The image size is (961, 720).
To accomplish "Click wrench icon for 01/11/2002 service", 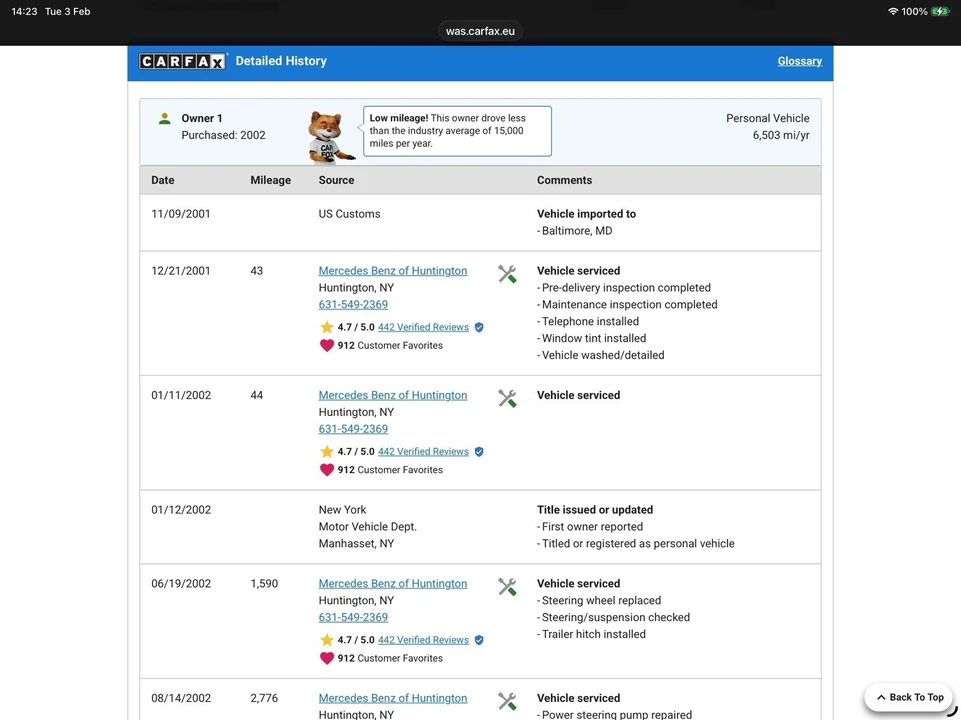I will tap(507, 398).
